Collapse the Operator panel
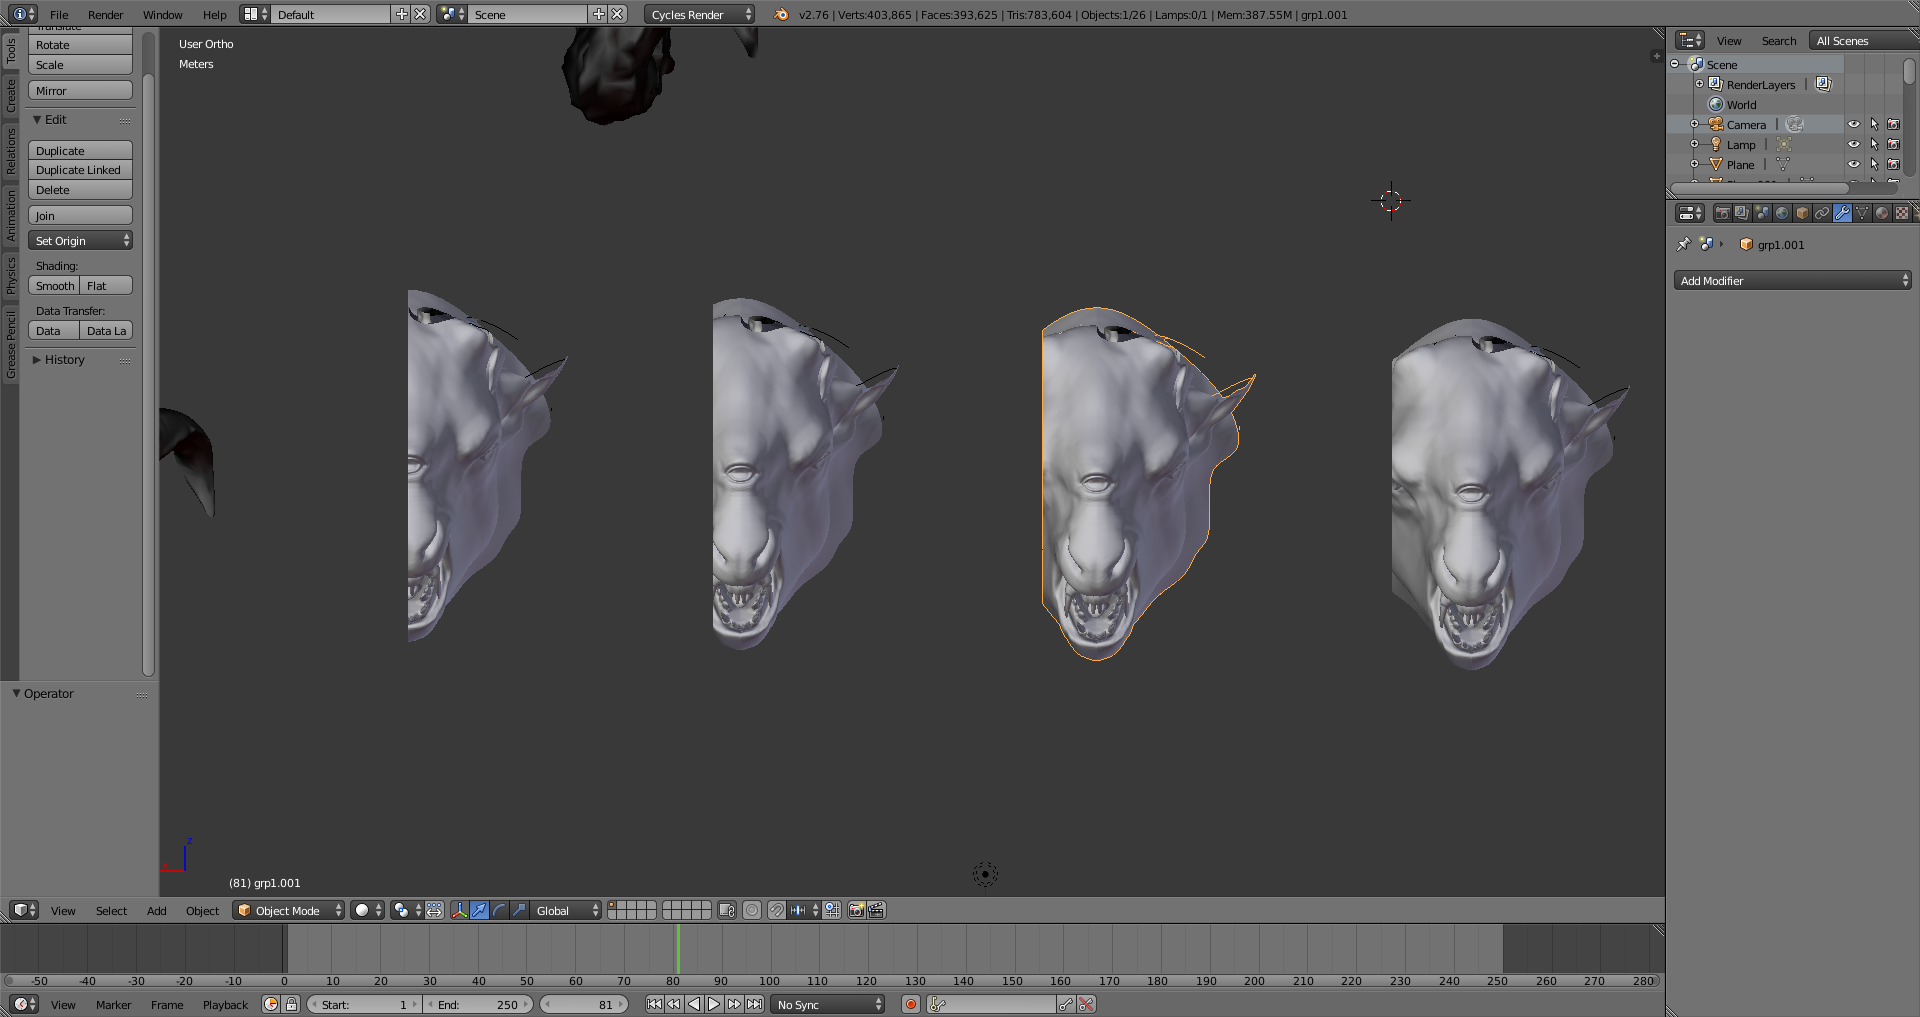This screenshot has width=1920, height=1017. 42,693
